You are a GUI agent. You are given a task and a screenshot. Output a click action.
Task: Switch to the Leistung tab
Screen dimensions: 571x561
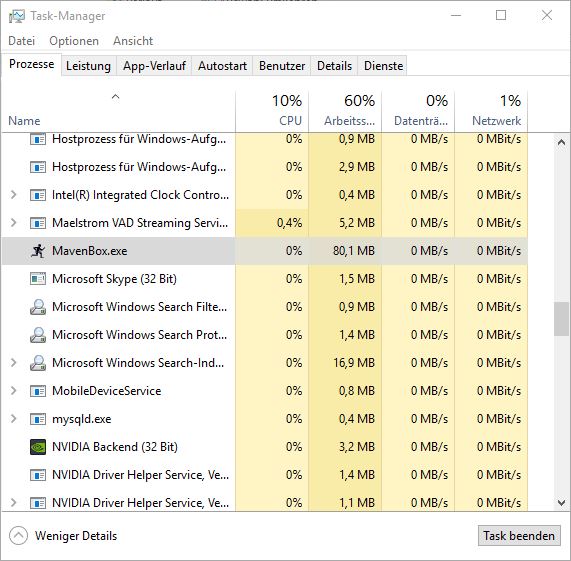point(88,66)
